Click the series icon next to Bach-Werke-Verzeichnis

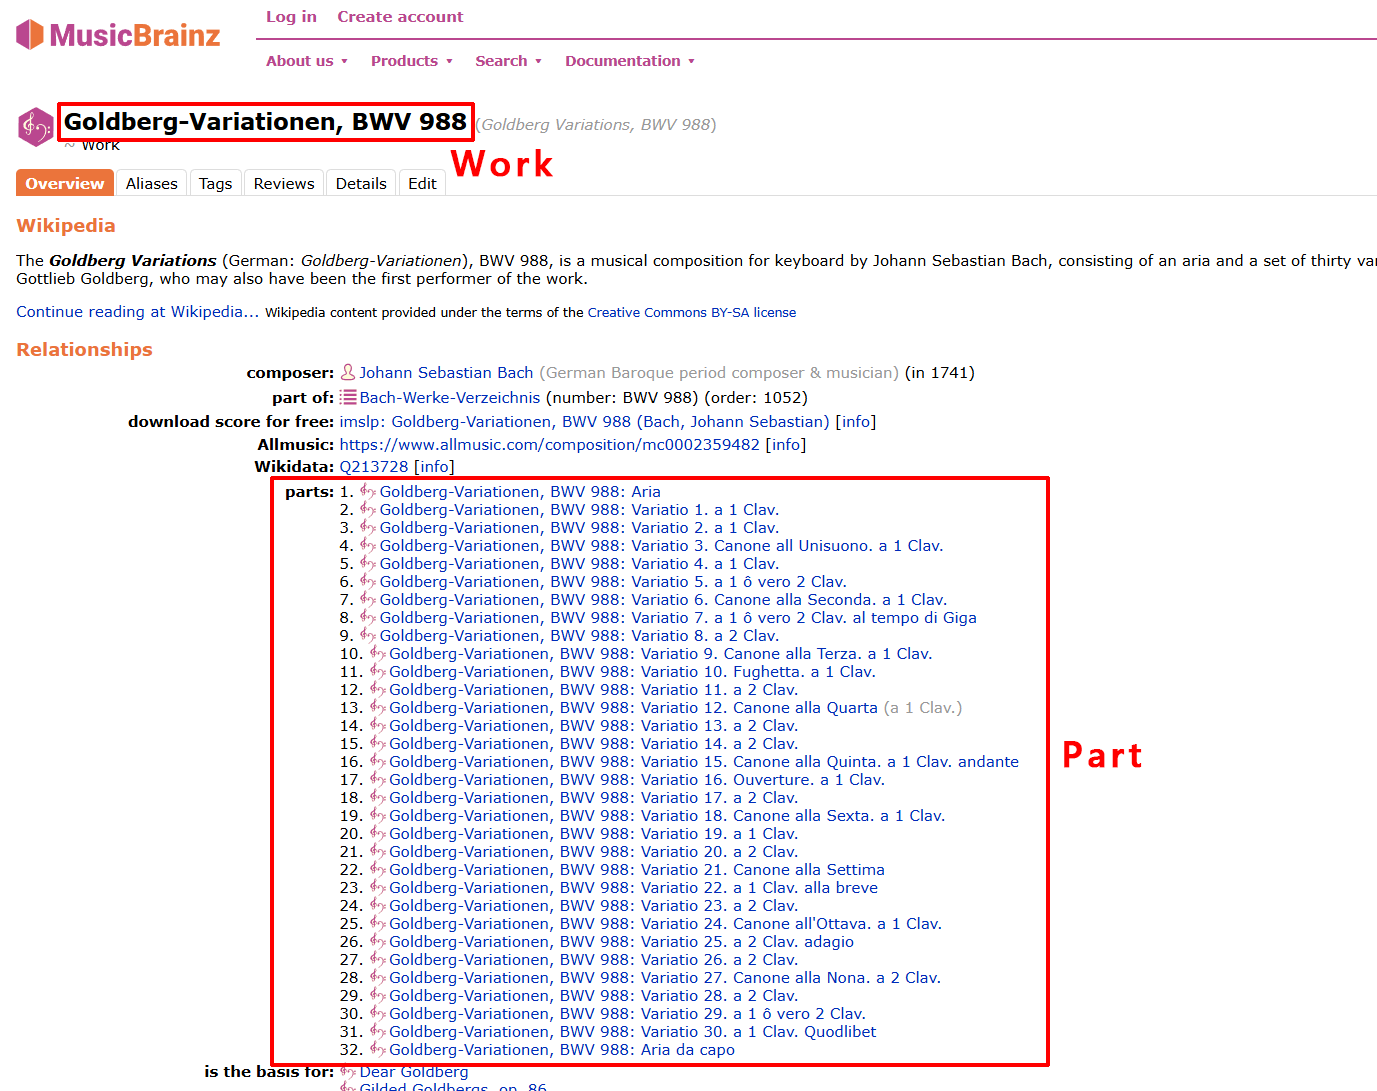(x=348, y=397)
